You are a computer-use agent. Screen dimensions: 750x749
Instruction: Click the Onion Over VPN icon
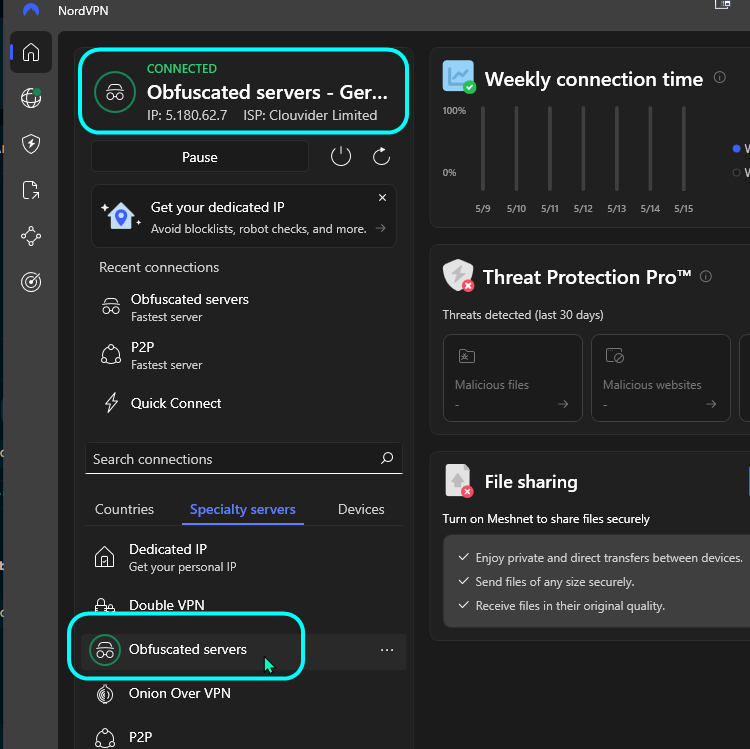(105, 694)
